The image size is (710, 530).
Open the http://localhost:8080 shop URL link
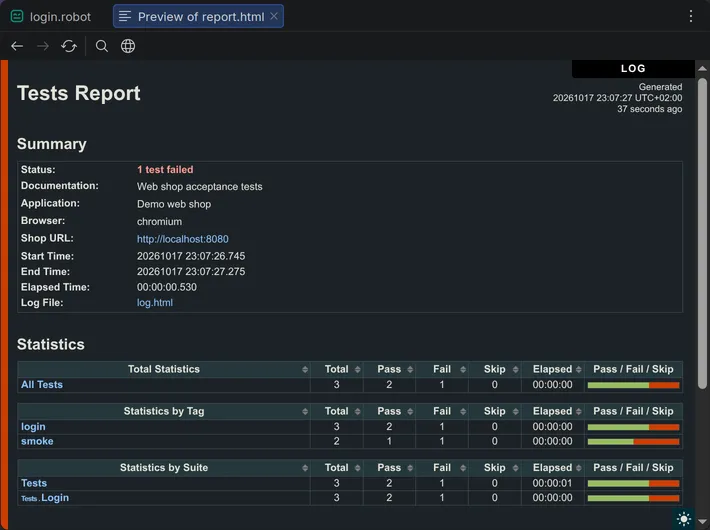[x=182, y=239]
